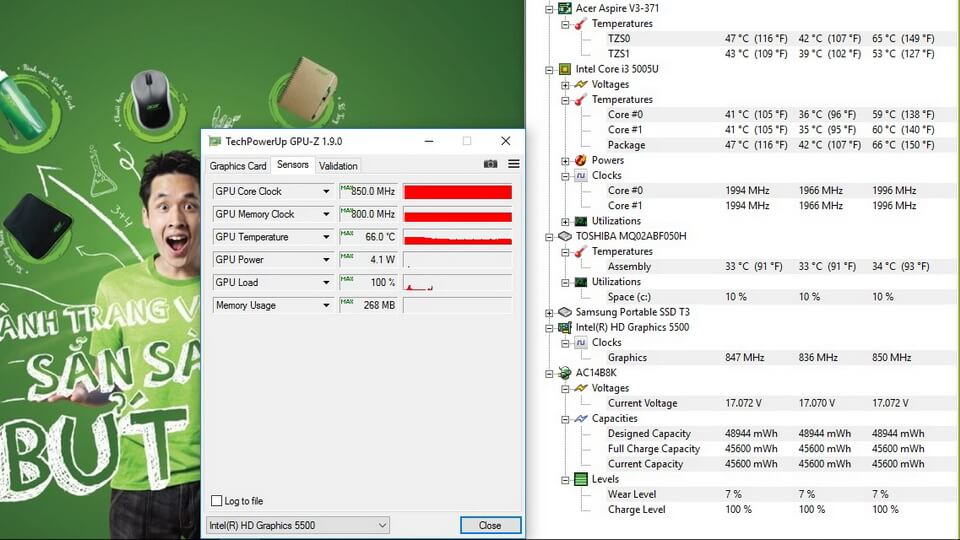Collapse the TOSHIBA MQ02ABF050H node
Image resolution: width=960 pixels, height=540 pixels.
point(549,237)
